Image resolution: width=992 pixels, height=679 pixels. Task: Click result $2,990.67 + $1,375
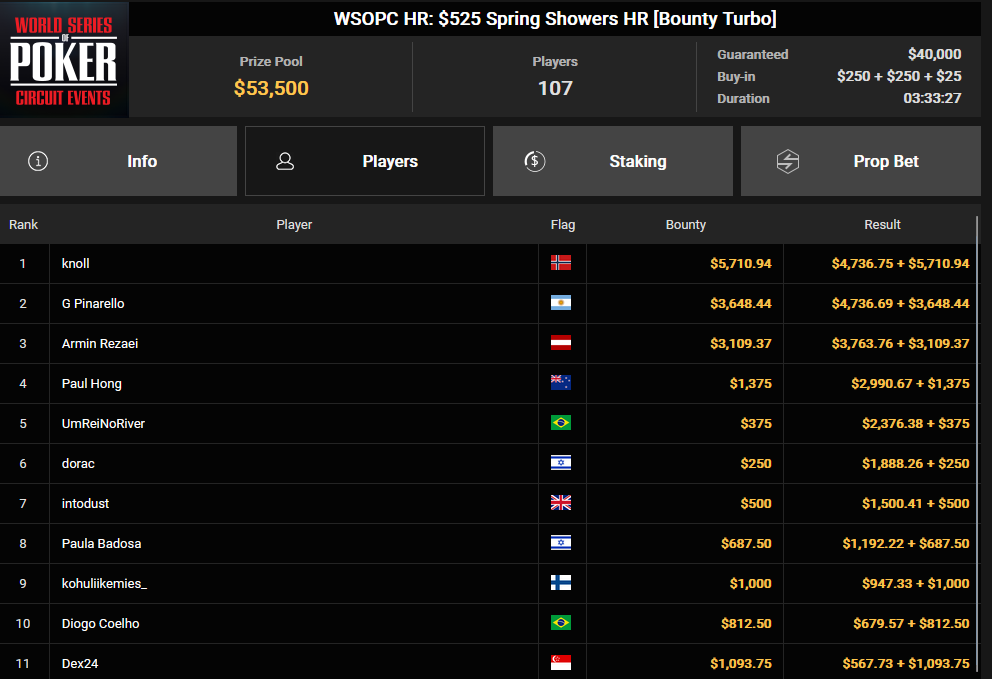coord(910,383)
